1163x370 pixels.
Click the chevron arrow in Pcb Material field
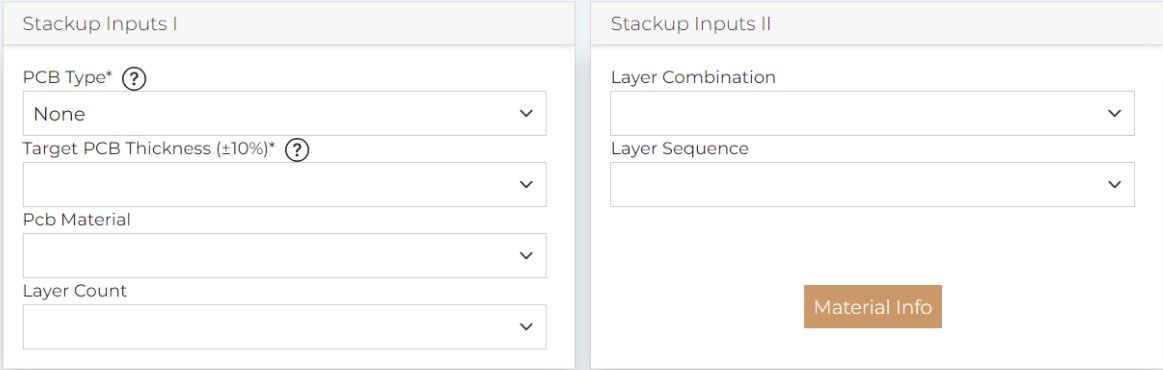526,256
